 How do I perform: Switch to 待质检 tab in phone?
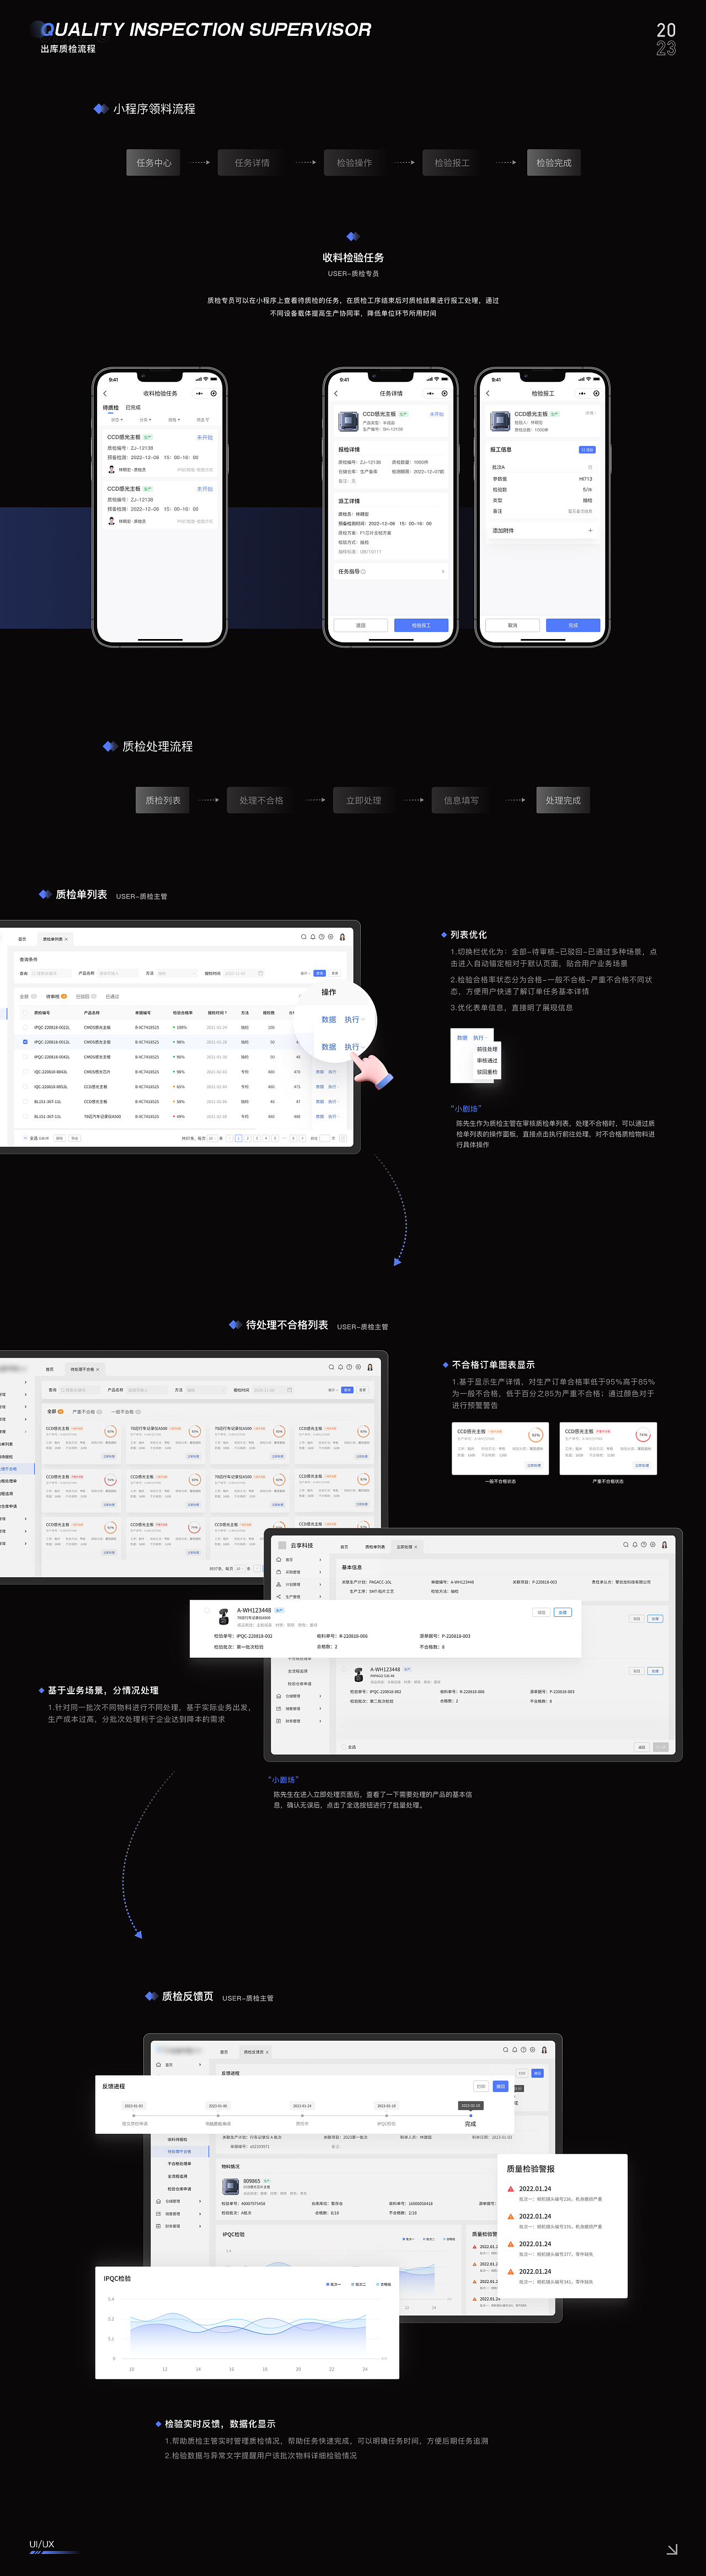(x=111, y=408)
